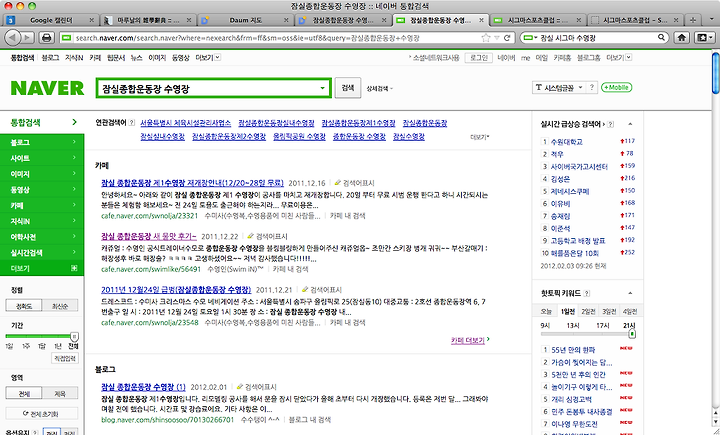Image resolution: width=720 pixels, height=435 pixels.
Task: Expand more related searches with 더보기
Action: [480, 137]
